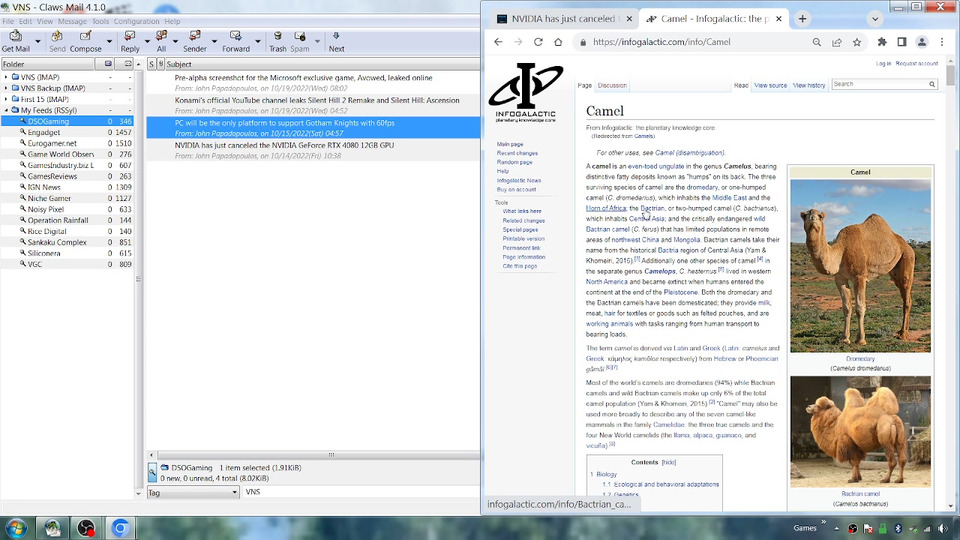Open Spam dropdown arrow

pos(317,42)
